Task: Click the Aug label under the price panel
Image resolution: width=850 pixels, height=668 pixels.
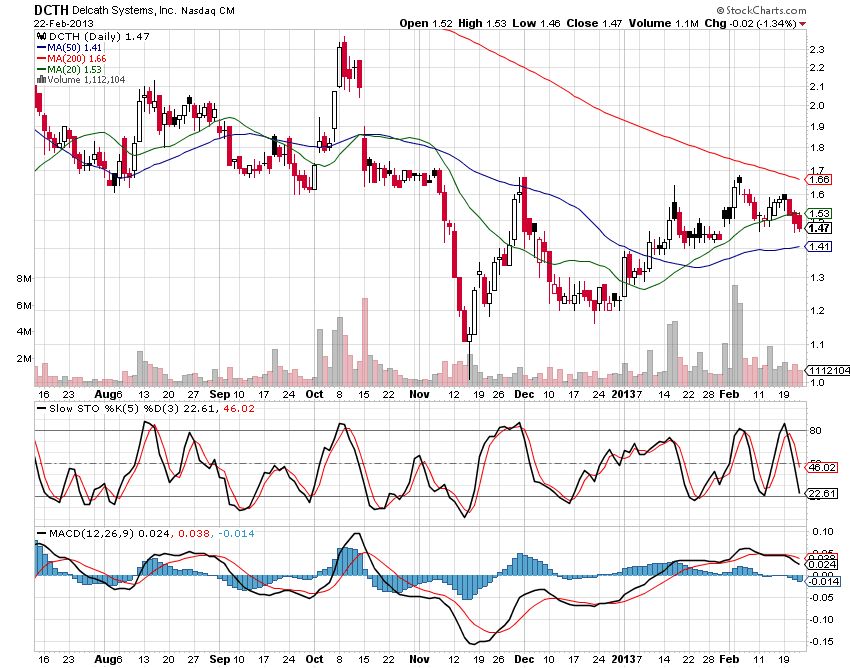Action: (x=105, y=394)
